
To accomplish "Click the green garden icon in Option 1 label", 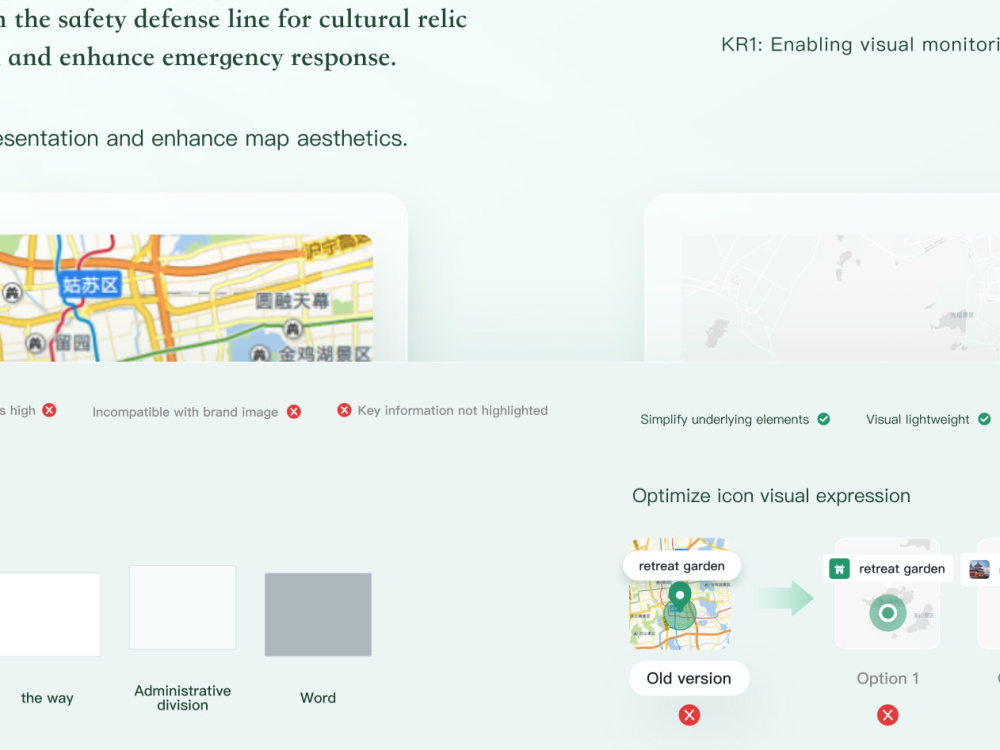I will point(839,568).
